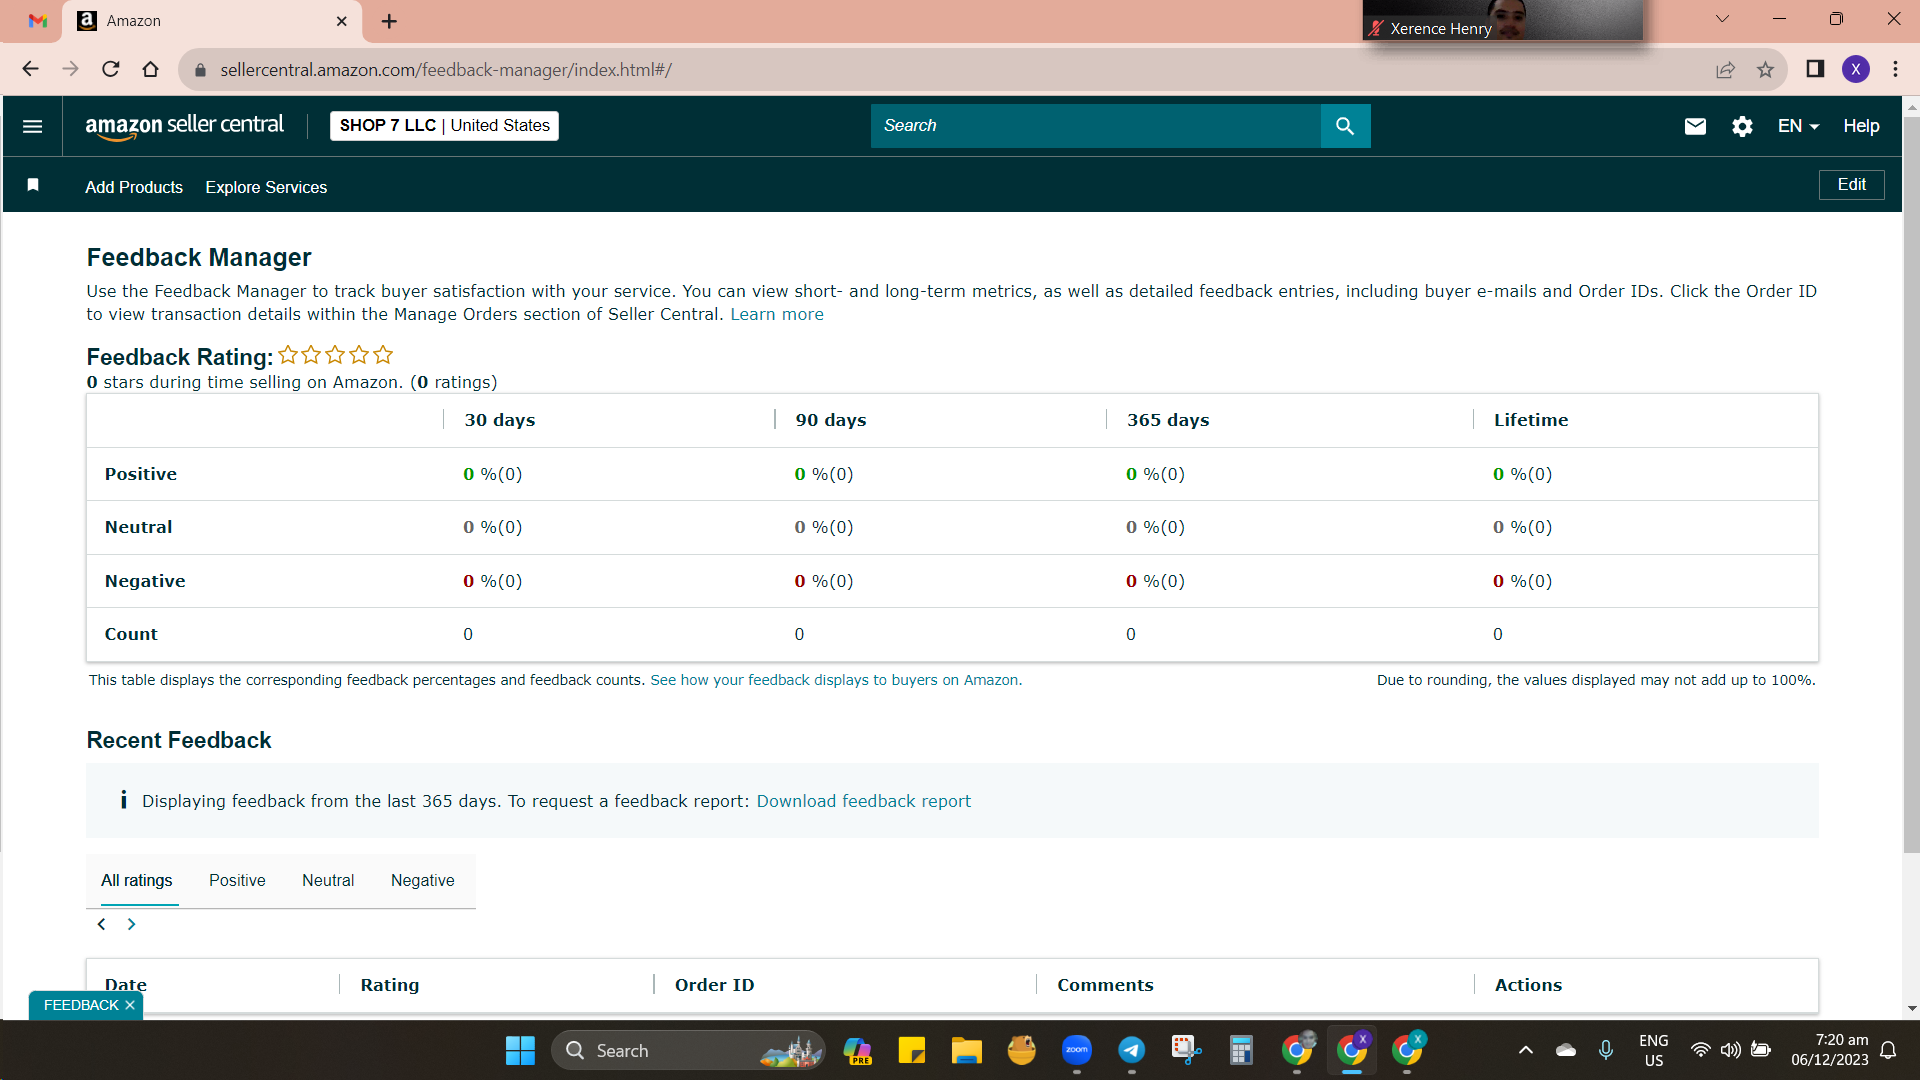Open a new browser tab
This screenshot has height=1080, width=1920.
(x=389, y=21)
